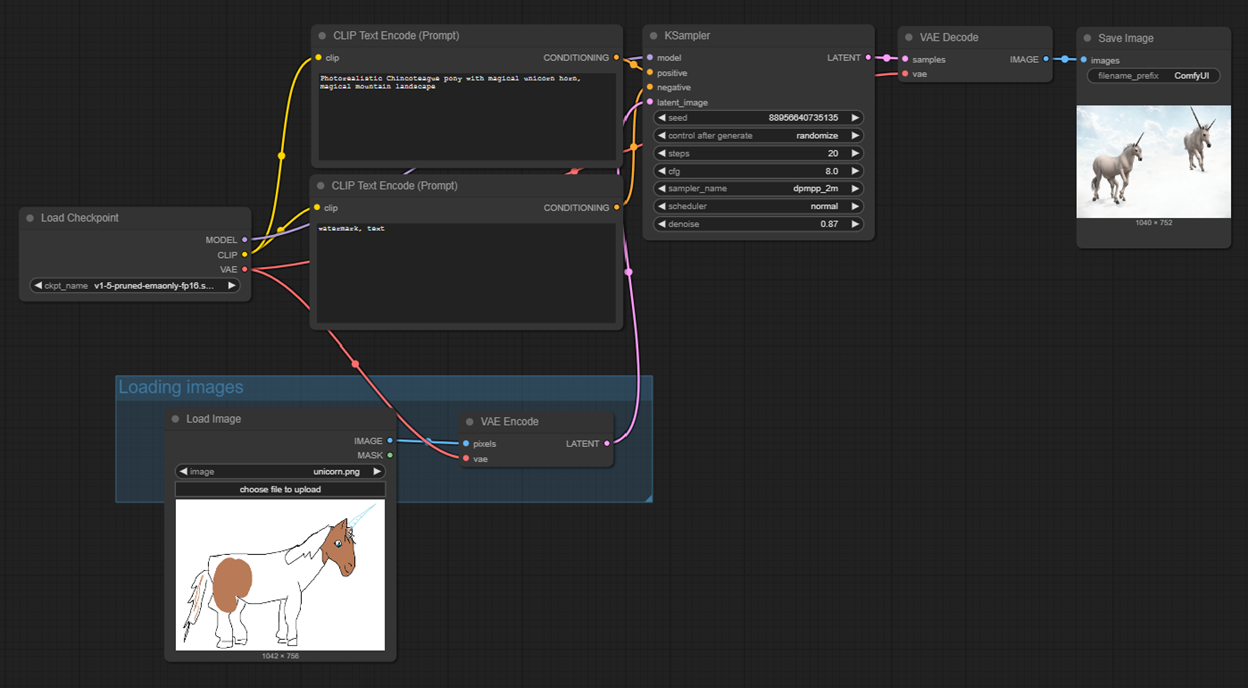The image size is (1248, 688).
Task: Adjust the denoise 0.87 slider field
Action: 759,224
